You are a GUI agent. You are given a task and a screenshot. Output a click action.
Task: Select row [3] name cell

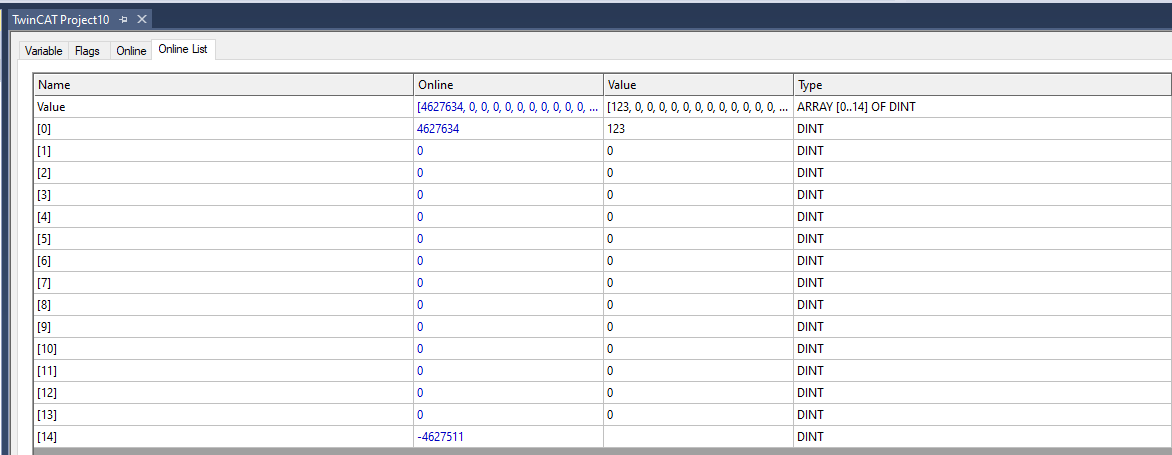[x=223, y=195]
